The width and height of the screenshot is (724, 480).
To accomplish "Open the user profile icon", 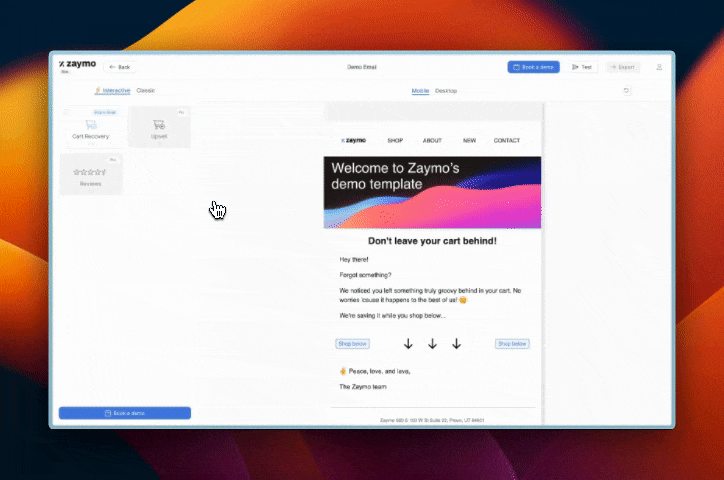I will pyautogui.click(x=659, y=67).
